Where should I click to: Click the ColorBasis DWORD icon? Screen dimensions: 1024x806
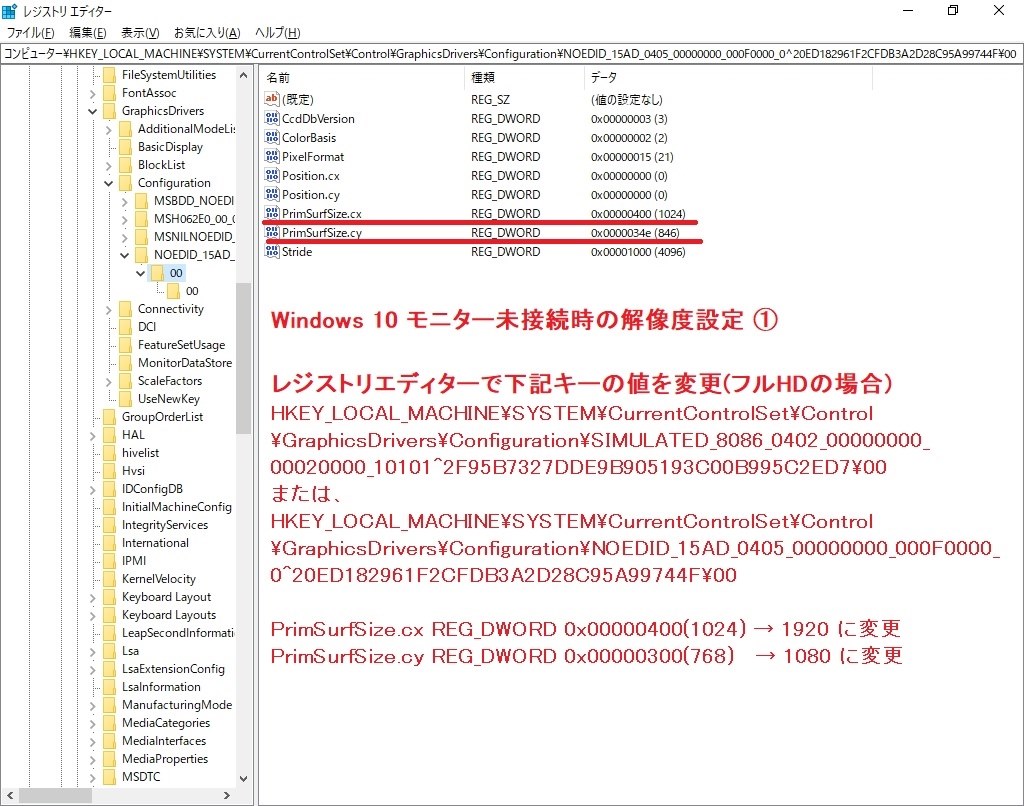click(272, 137)
